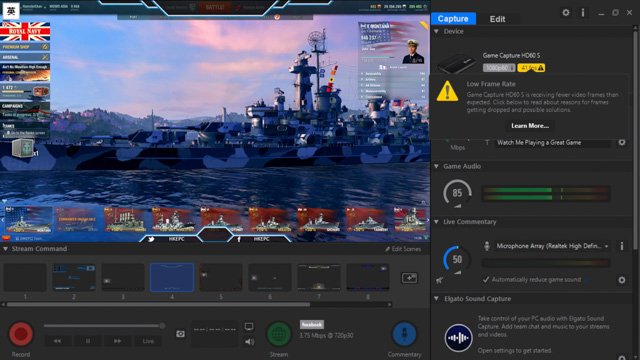Viewport: 640px width, 360px height.
Task: Open Premium Shop in the game preview
Action: [x=25, y=47]
